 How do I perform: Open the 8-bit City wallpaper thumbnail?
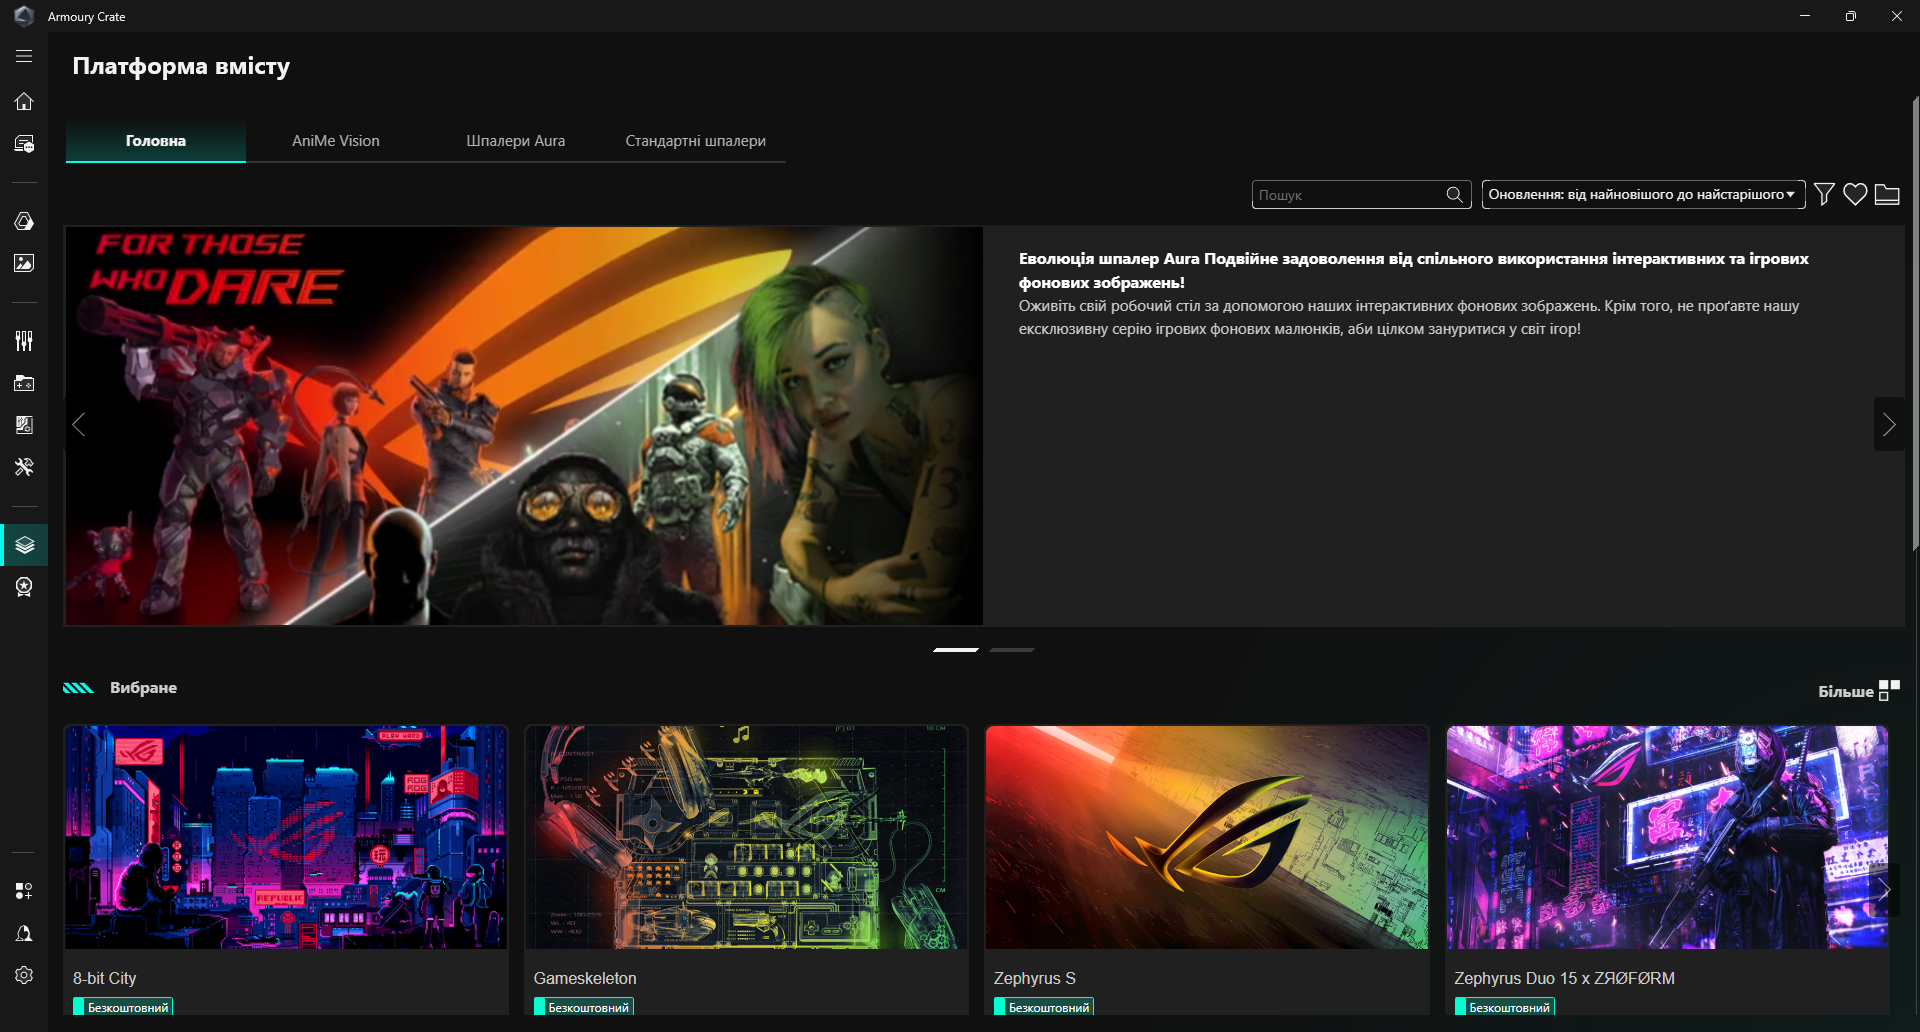[x=286, y=837]
